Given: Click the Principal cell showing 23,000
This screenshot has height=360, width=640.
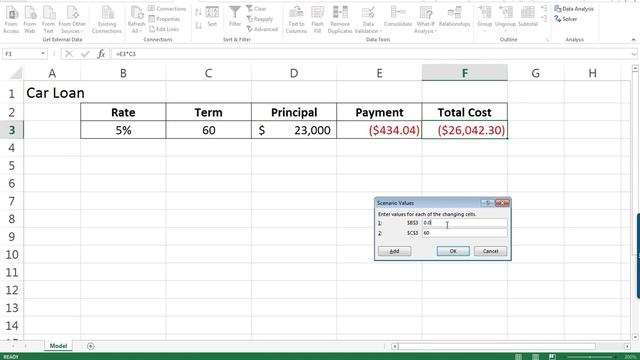Looking at the screenshot, I should click(x=294, y=130).
